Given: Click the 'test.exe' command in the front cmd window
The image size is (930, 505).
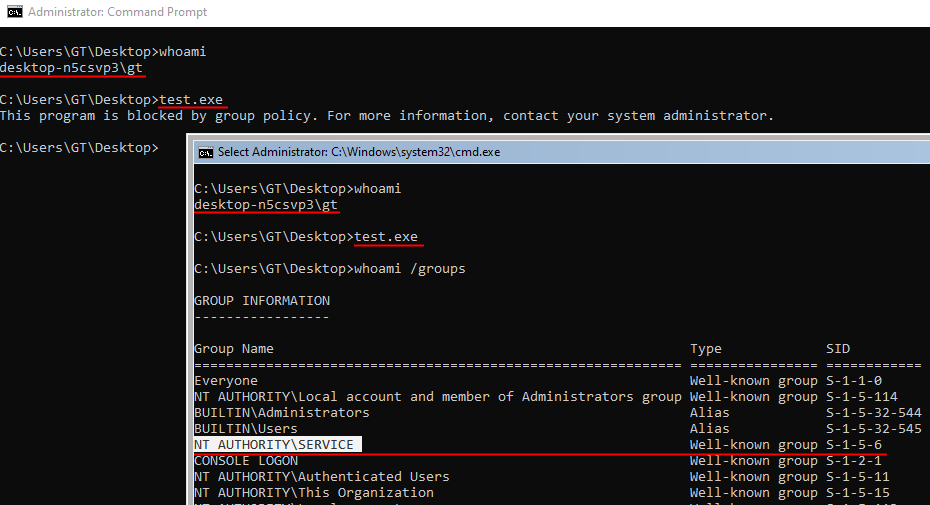Looking at the screenshot, I should click(386, 237).
